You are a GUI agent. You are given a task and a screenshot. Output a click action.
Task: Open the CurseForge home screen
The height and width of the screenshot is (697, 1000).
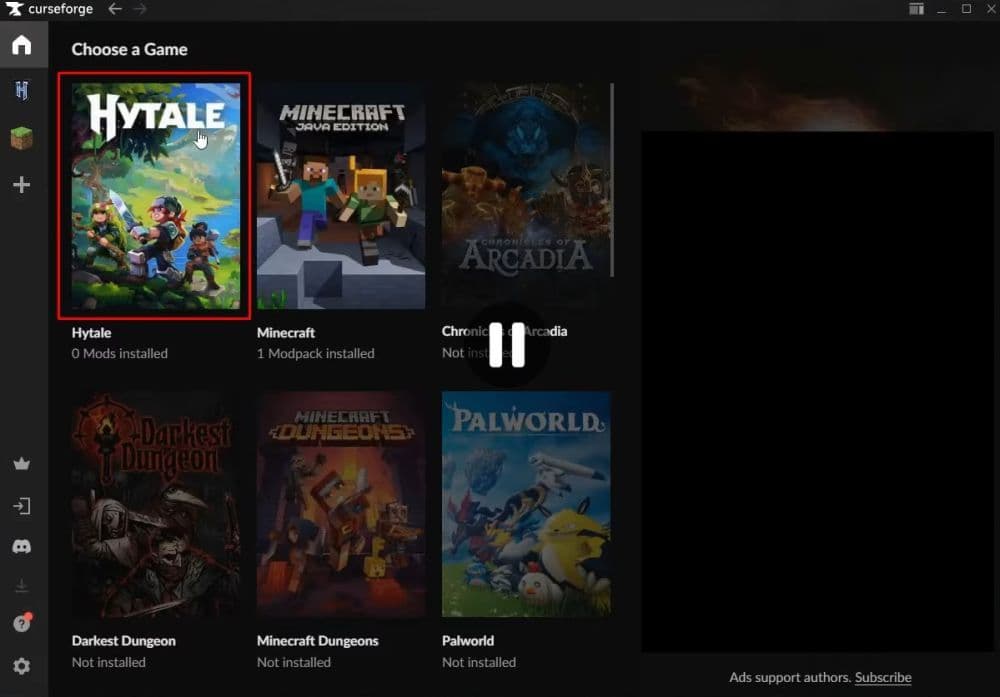click(x=21, y=44)
